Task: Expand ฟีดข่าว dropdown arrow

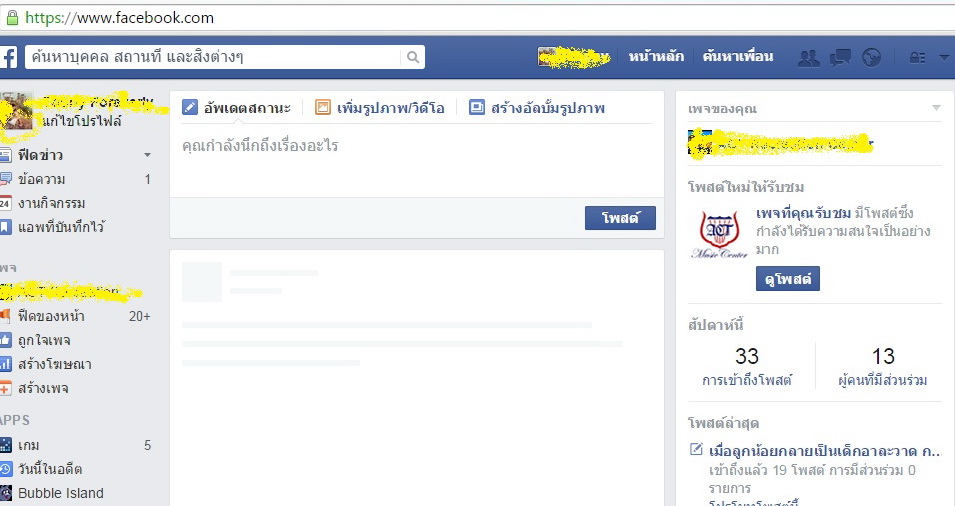Action: point(147,155)
